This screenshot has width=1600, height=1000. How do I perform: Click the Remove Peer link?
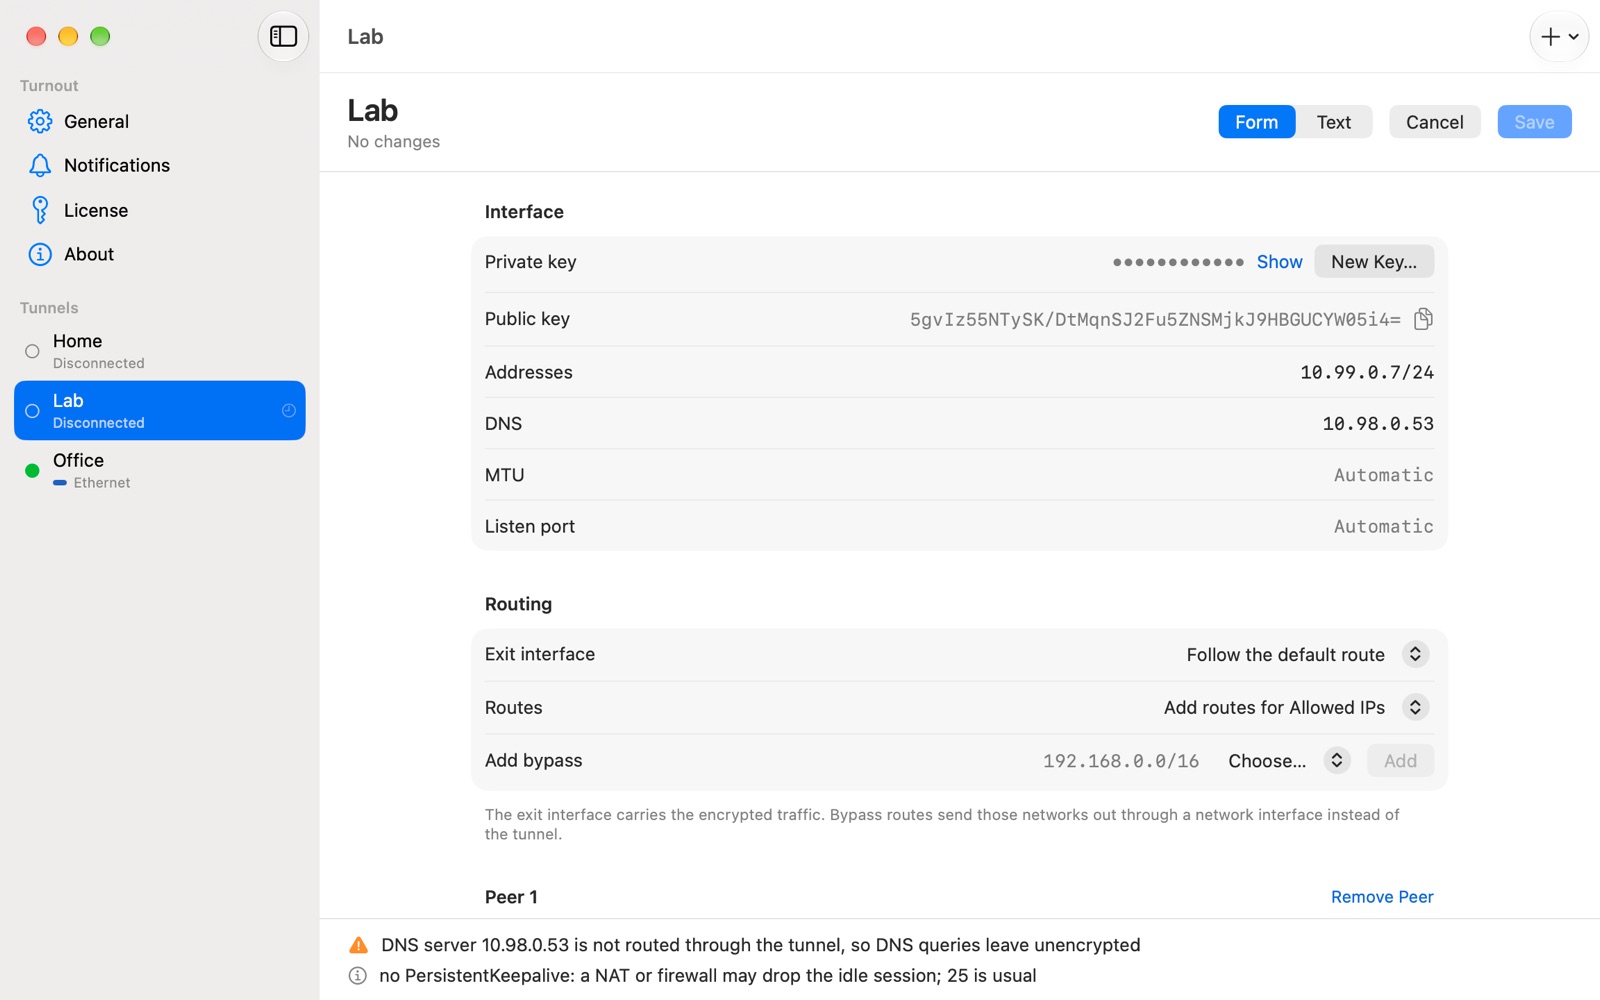[x=1382, y=897]
